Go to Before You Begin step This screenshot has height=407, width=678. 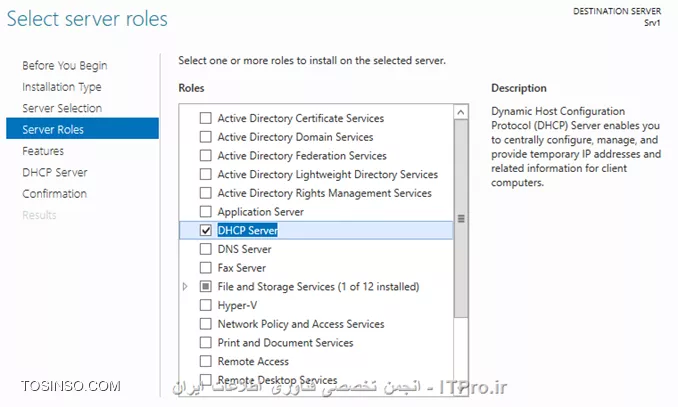point(65,65)
